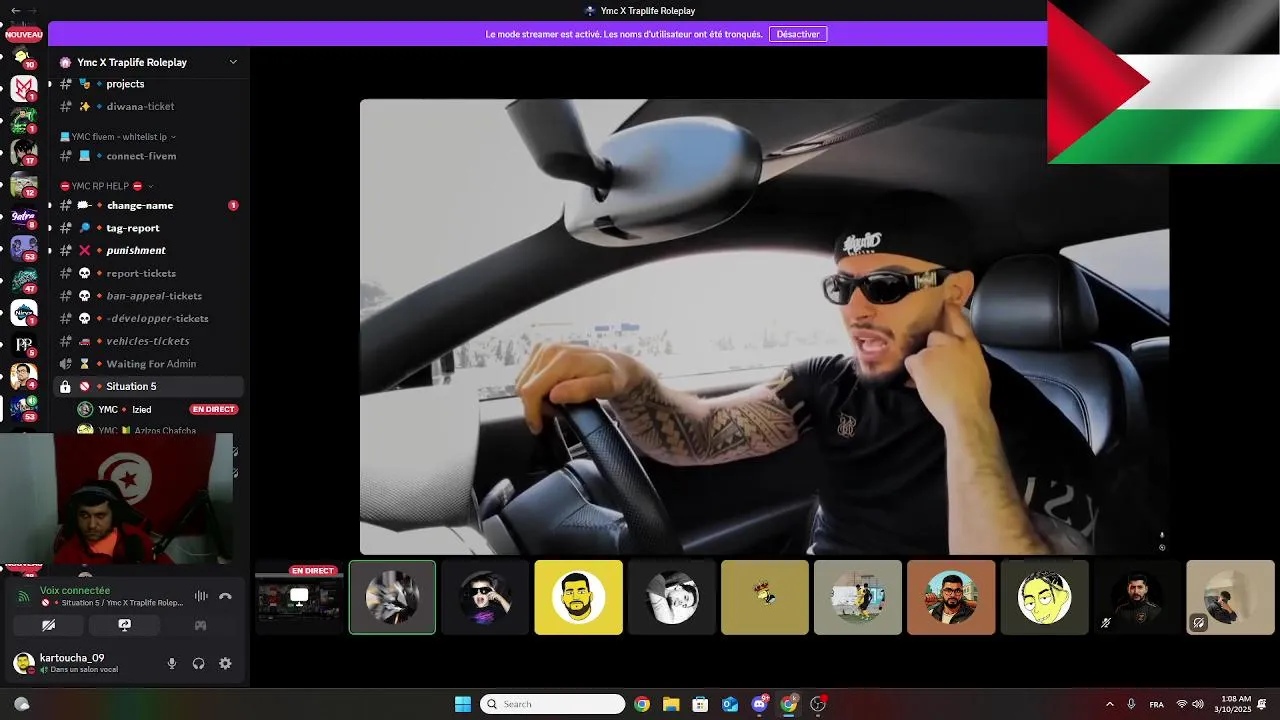
Task: Click the EN DIRECT badge next to Izied
Action: tap(214, 409)
